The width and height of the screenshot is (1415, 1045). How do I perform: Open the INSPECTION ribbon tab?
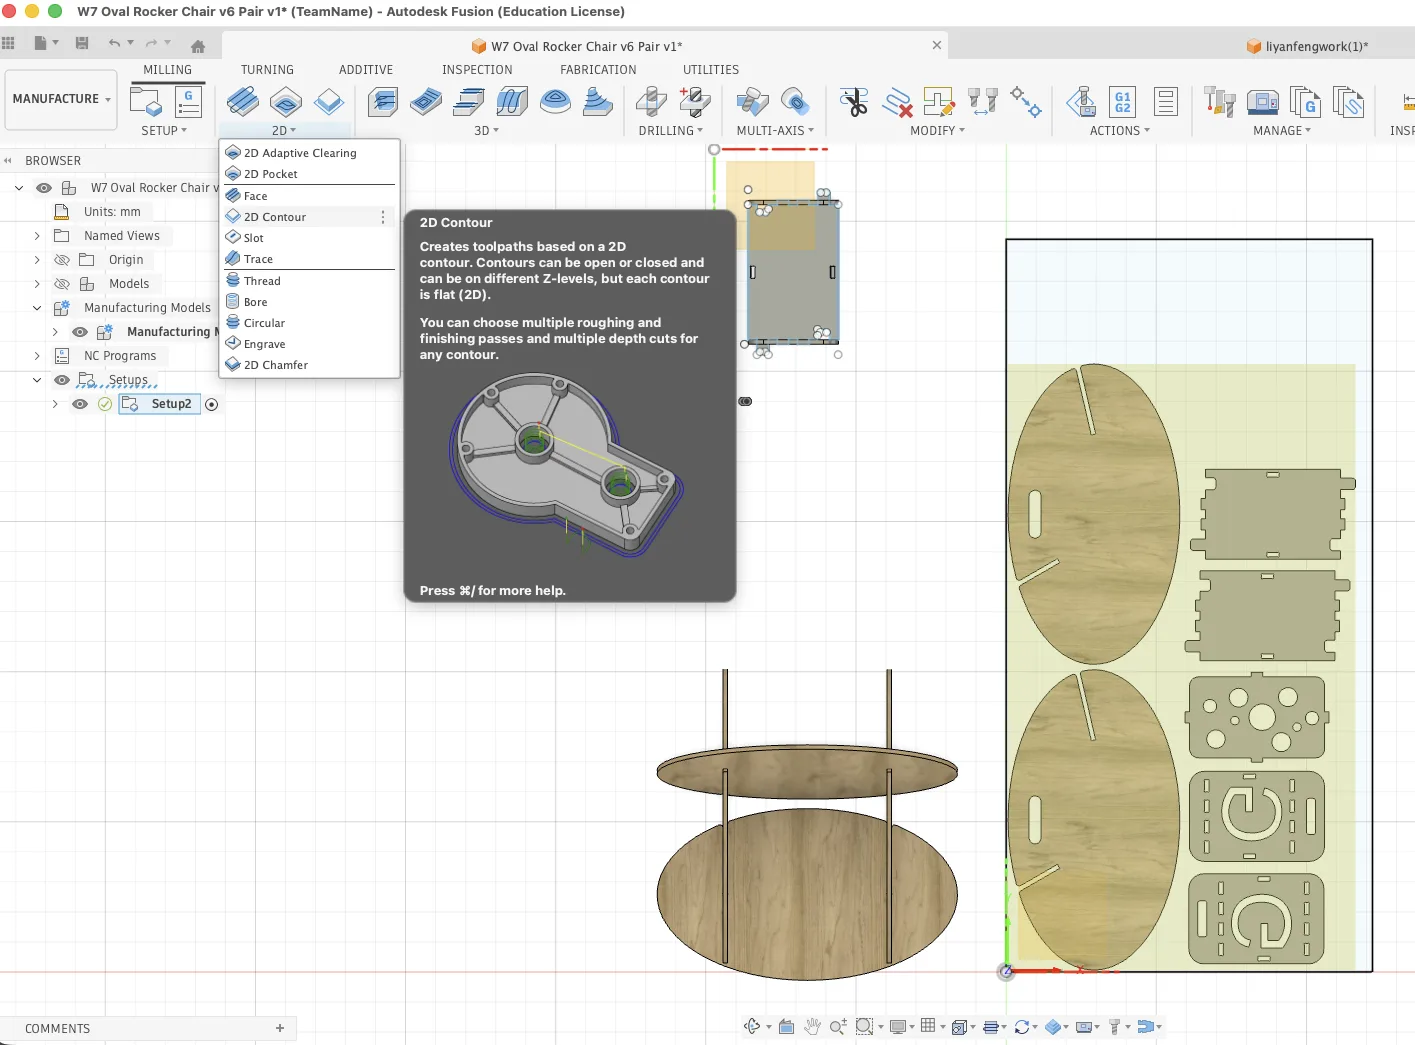477,69
